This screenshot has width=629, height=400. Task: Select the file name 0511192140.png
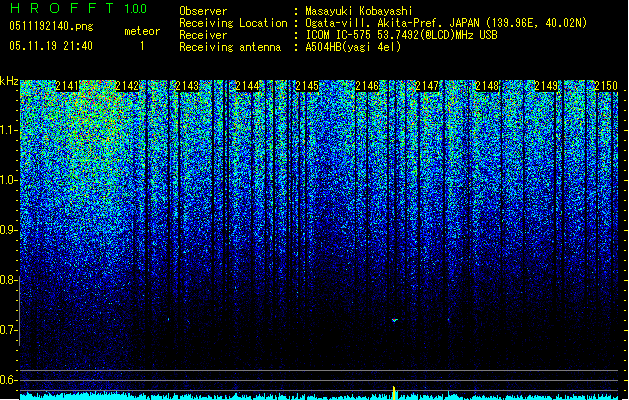51,26
